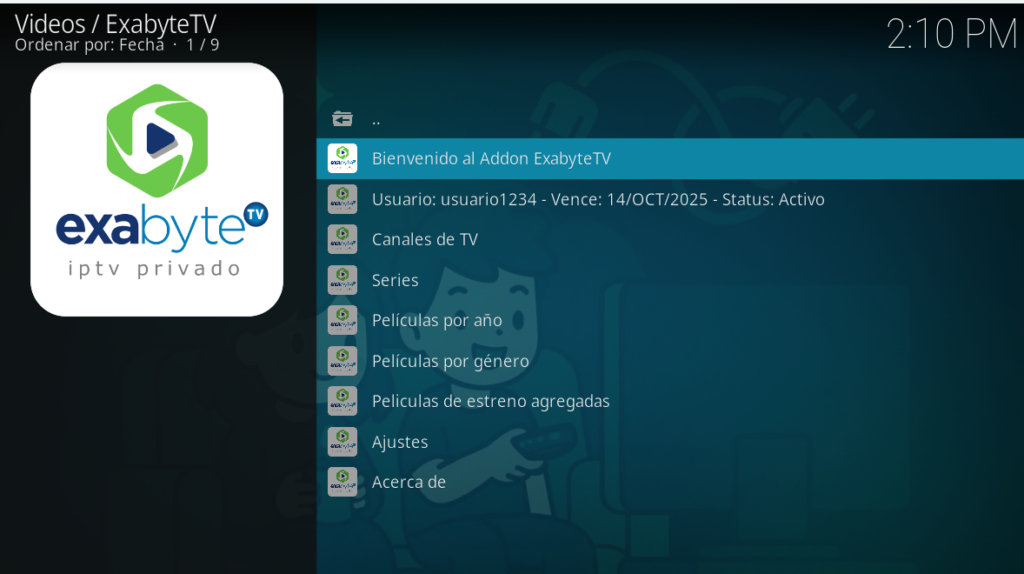Click the icon next to Acerca de
This screenshot has width=1024, height=574.
342,482
